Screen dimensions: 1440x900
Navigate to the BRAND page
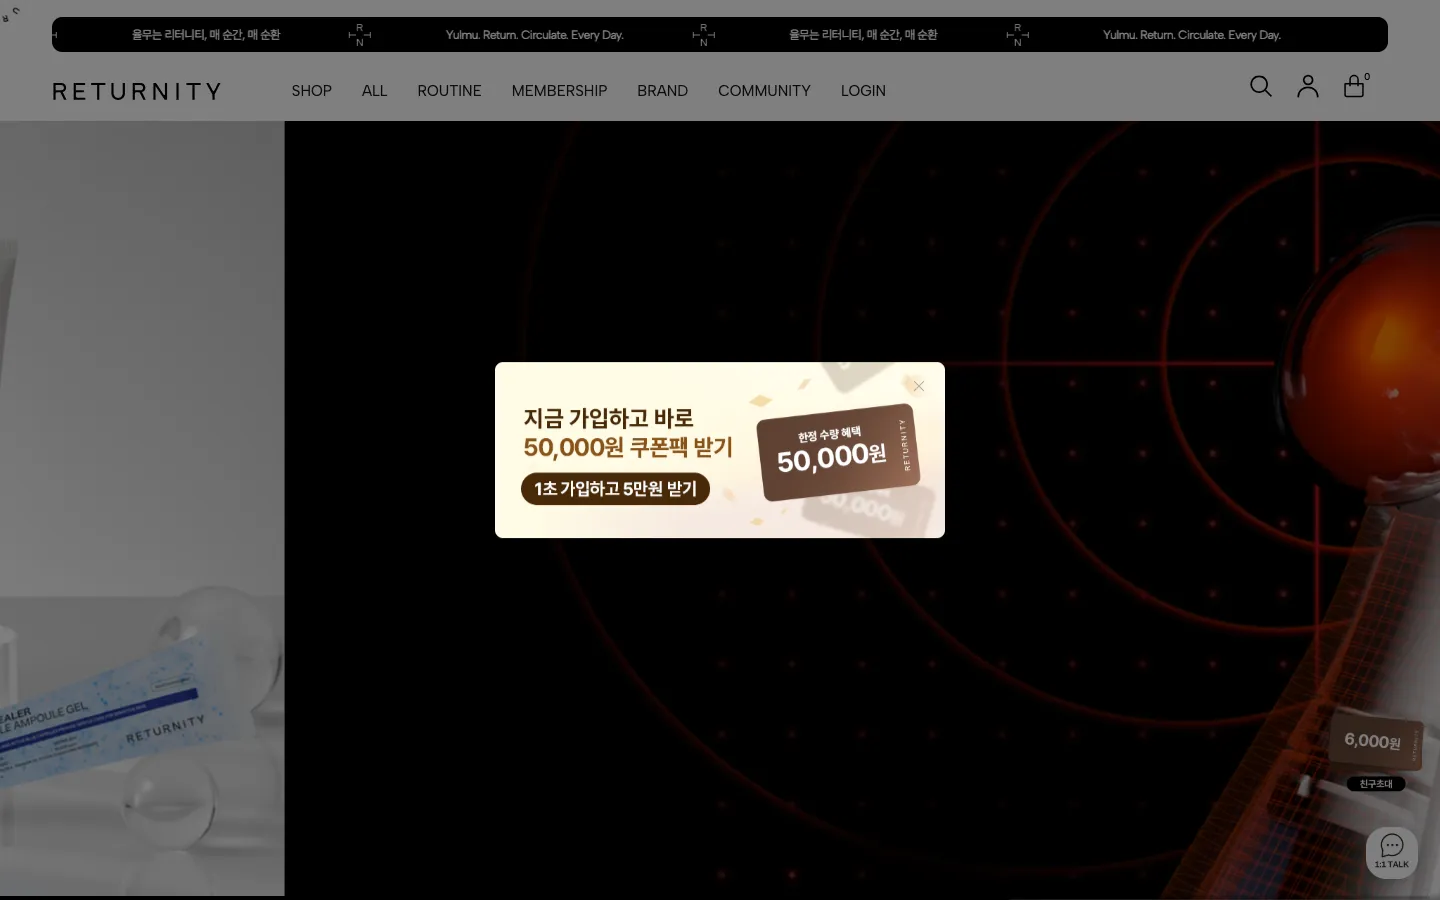click(x=662, y=91)
